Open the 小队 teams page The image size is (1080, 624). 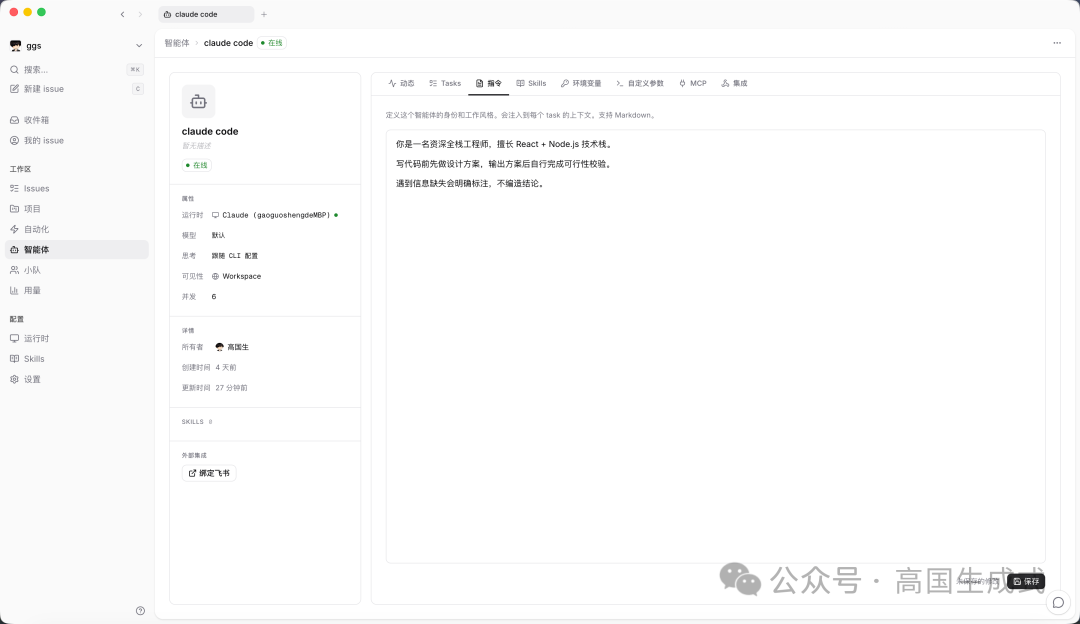coord(76,270)
